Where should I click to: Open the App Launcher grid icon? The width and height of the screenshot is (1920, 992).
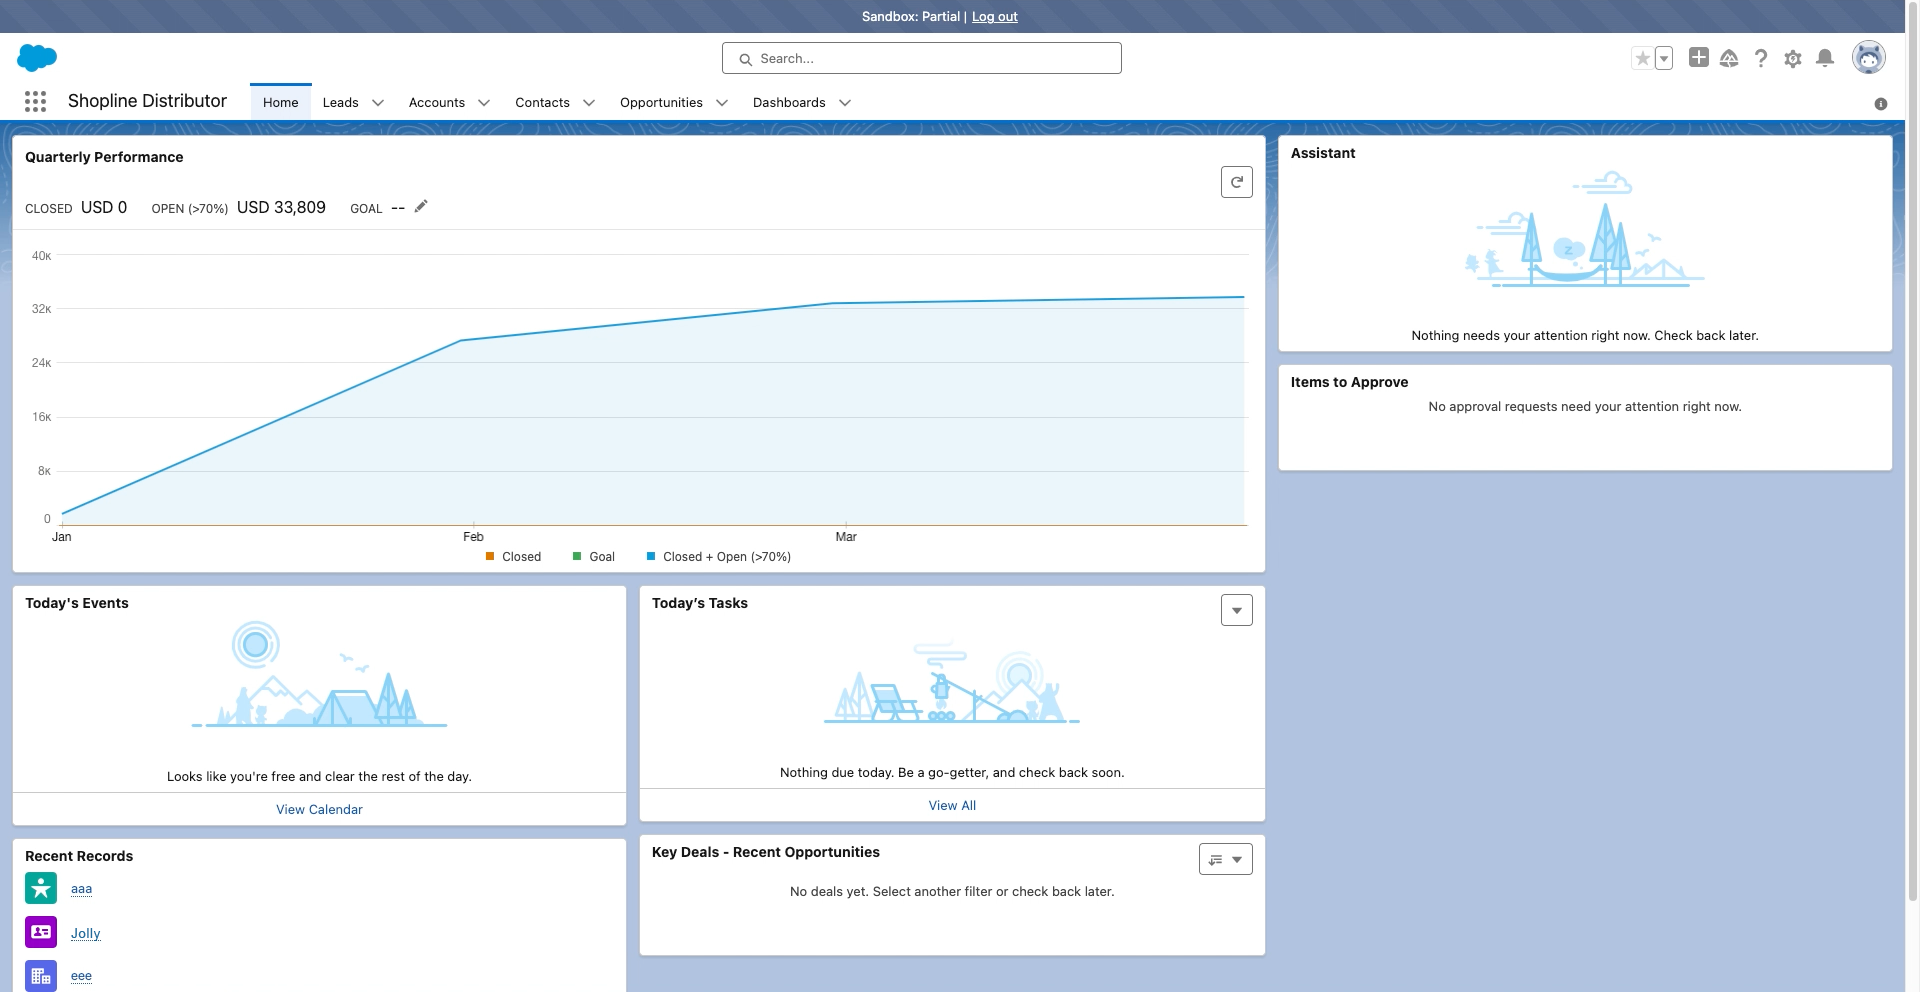tap(35, 101)
